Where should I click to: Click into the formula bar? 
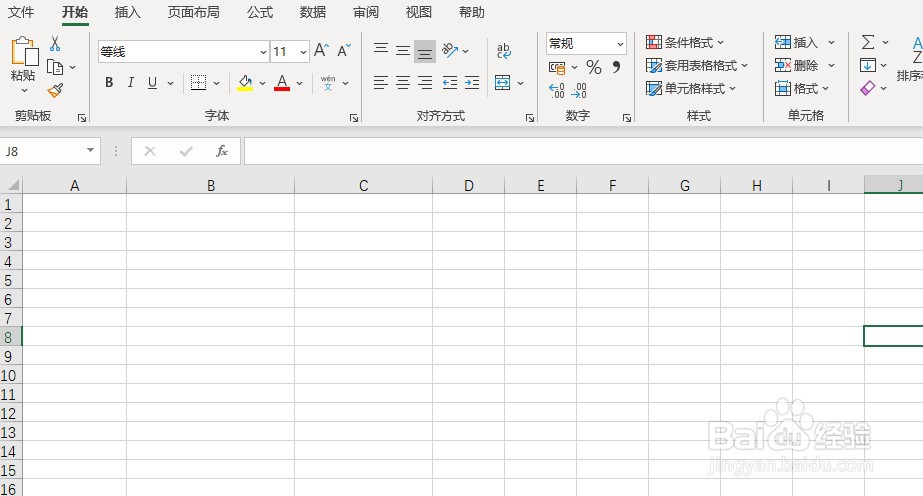click(583, 151)
